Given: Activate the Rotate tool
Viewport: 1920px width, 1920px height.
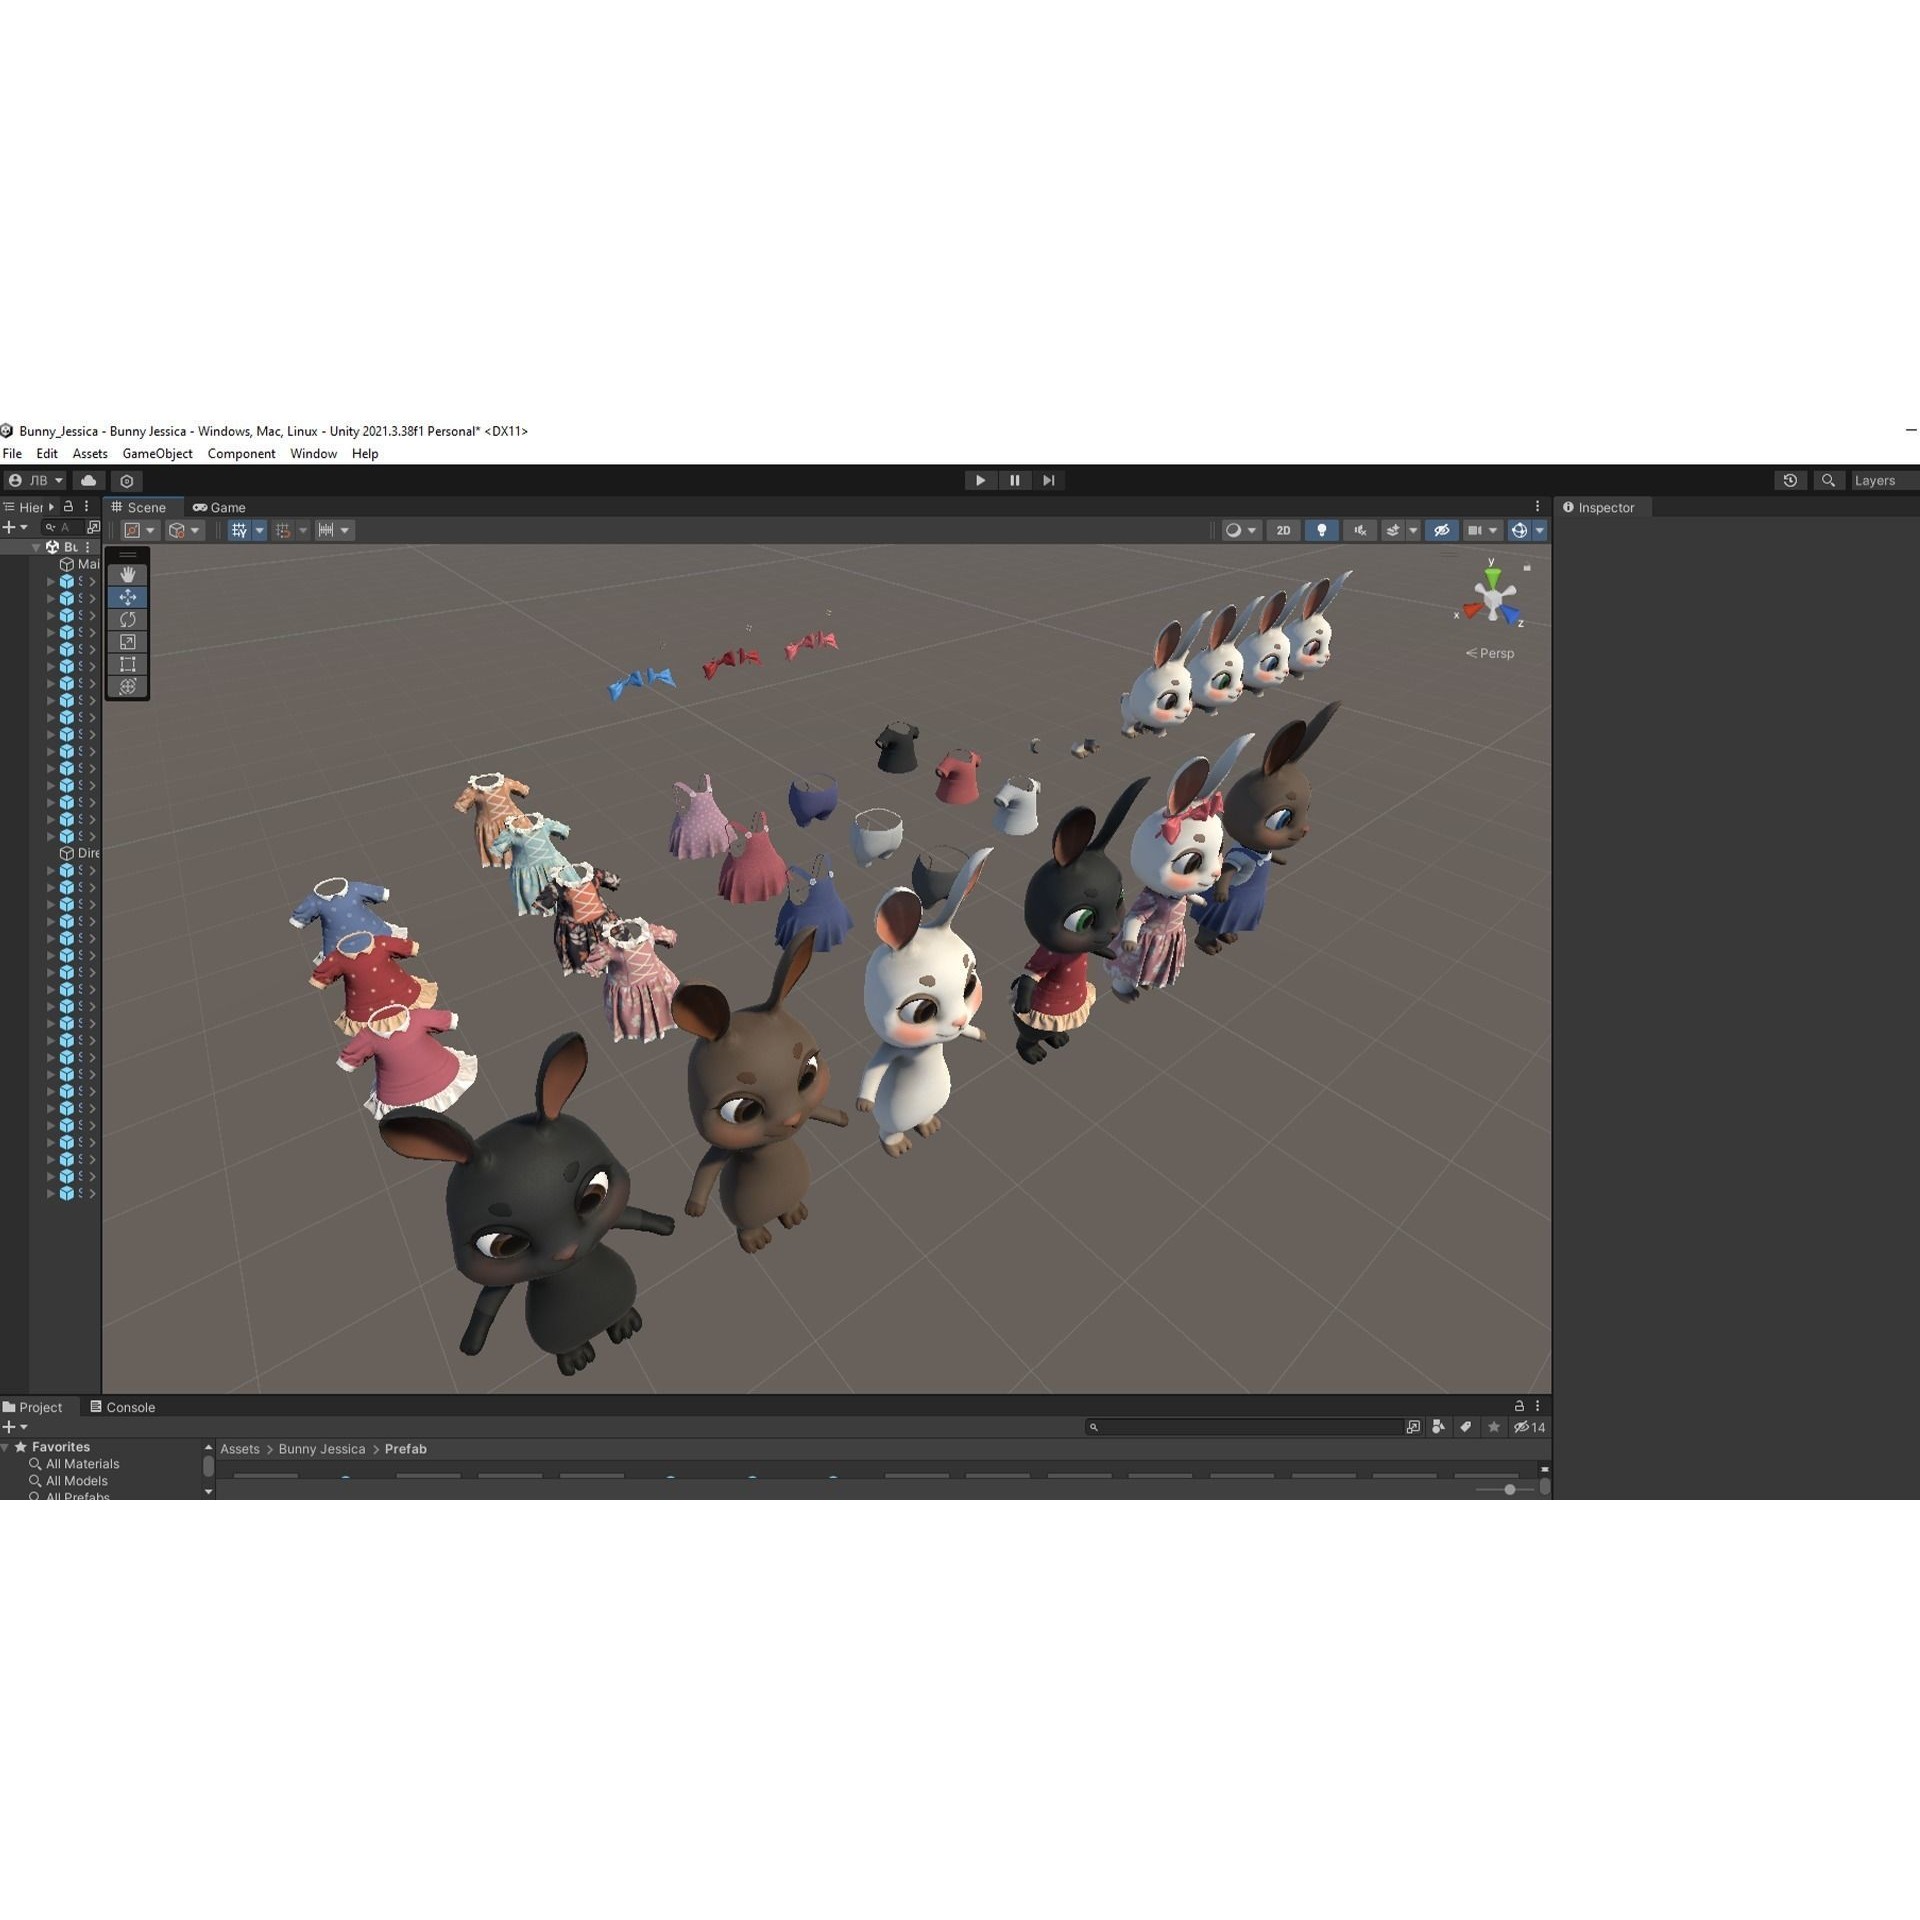Looking at the screenshot, I should [x=128, y=619].
